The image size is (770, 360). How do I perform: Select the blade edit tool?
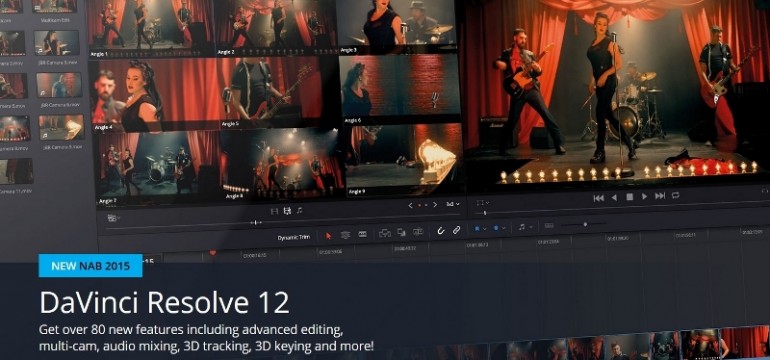[x=362, y=234]
